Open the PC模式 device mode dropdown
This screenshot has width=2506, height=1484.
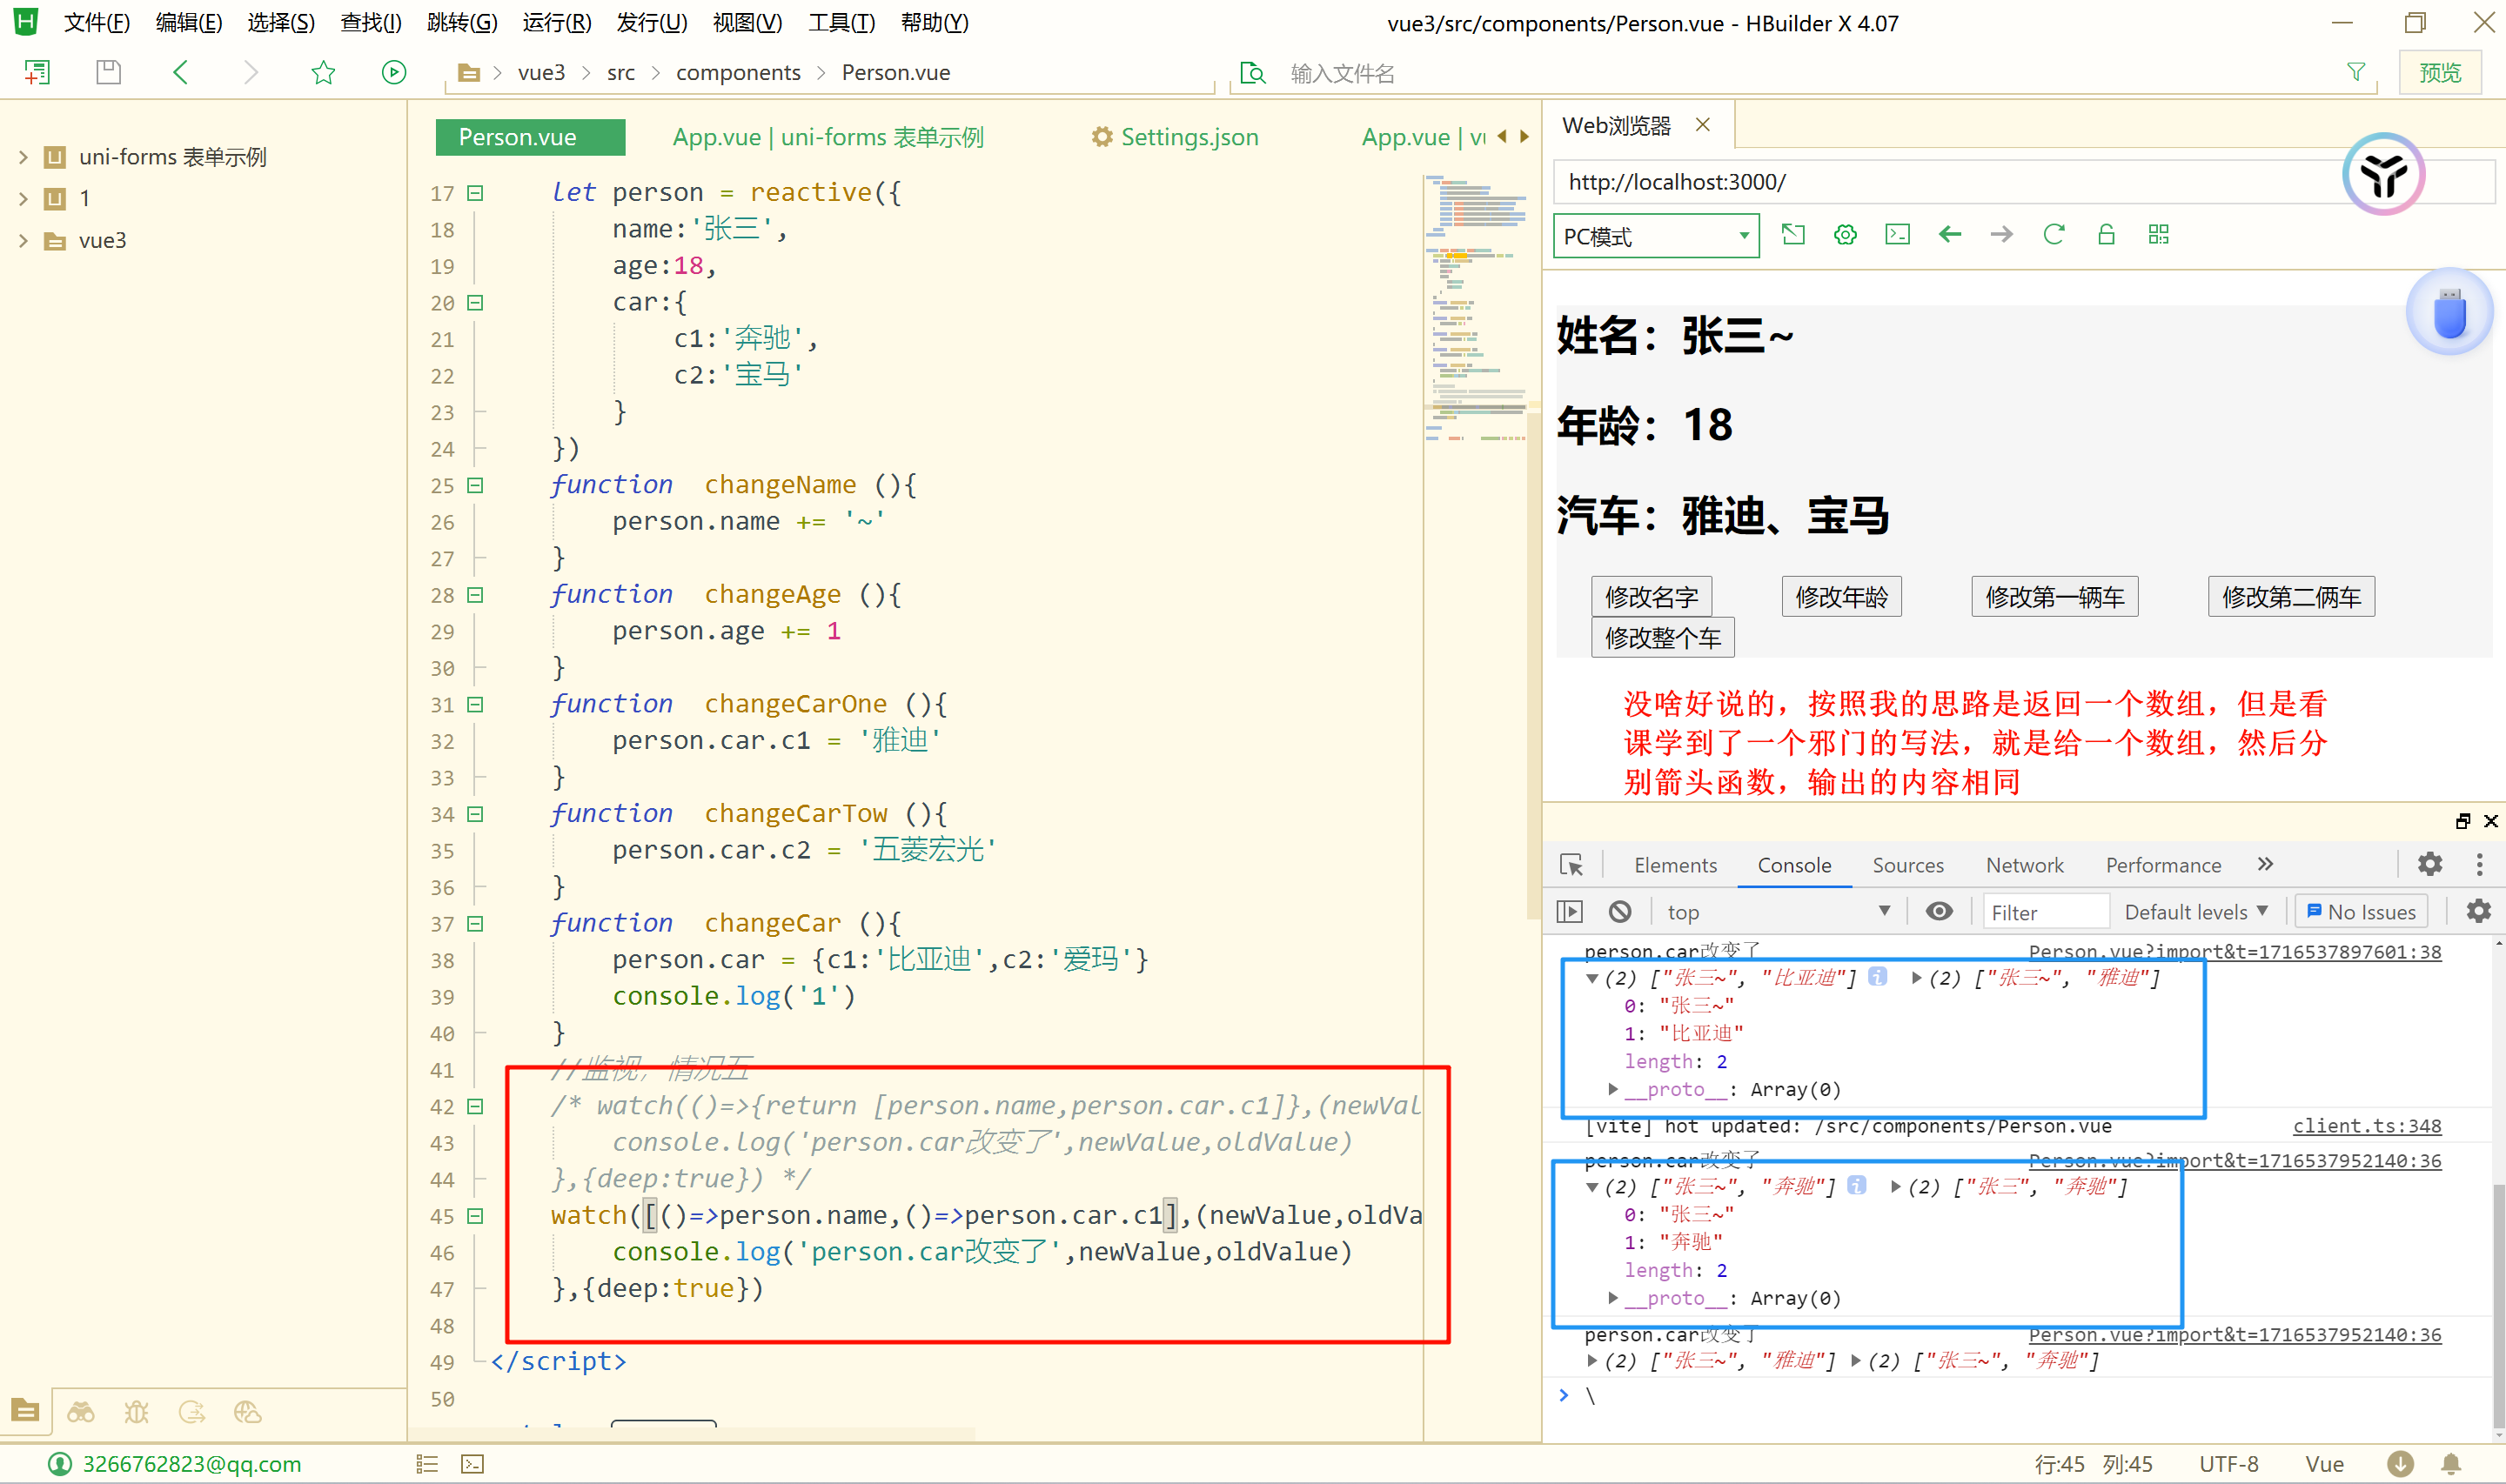[x=1656, y=236]
